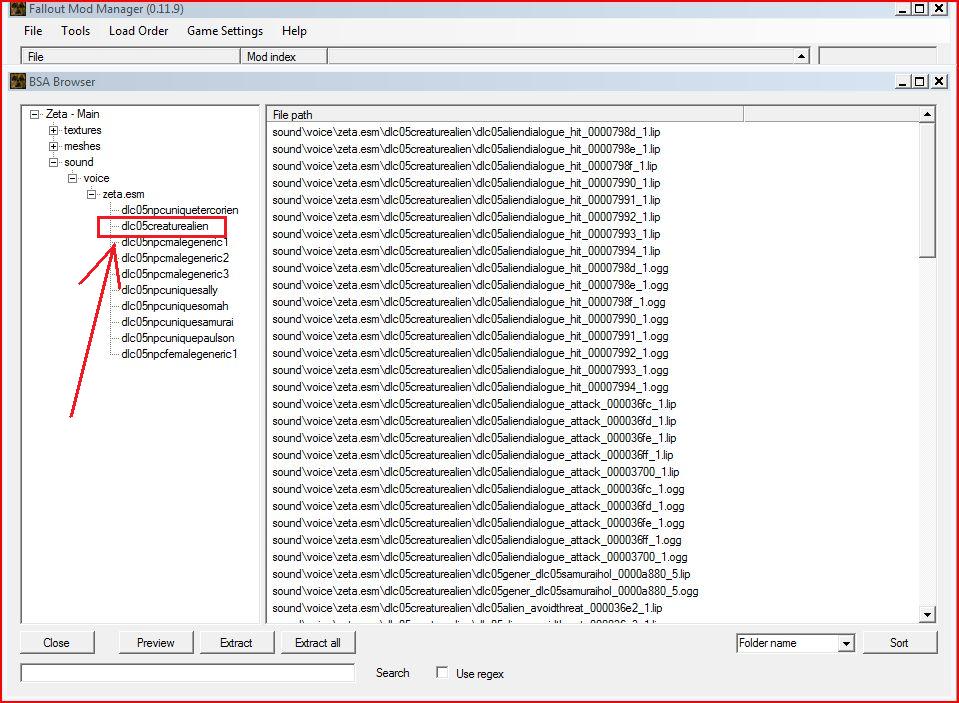The width and height of the screenshot is (959, 703).
Task: Open the File menu
Action: 33,31
